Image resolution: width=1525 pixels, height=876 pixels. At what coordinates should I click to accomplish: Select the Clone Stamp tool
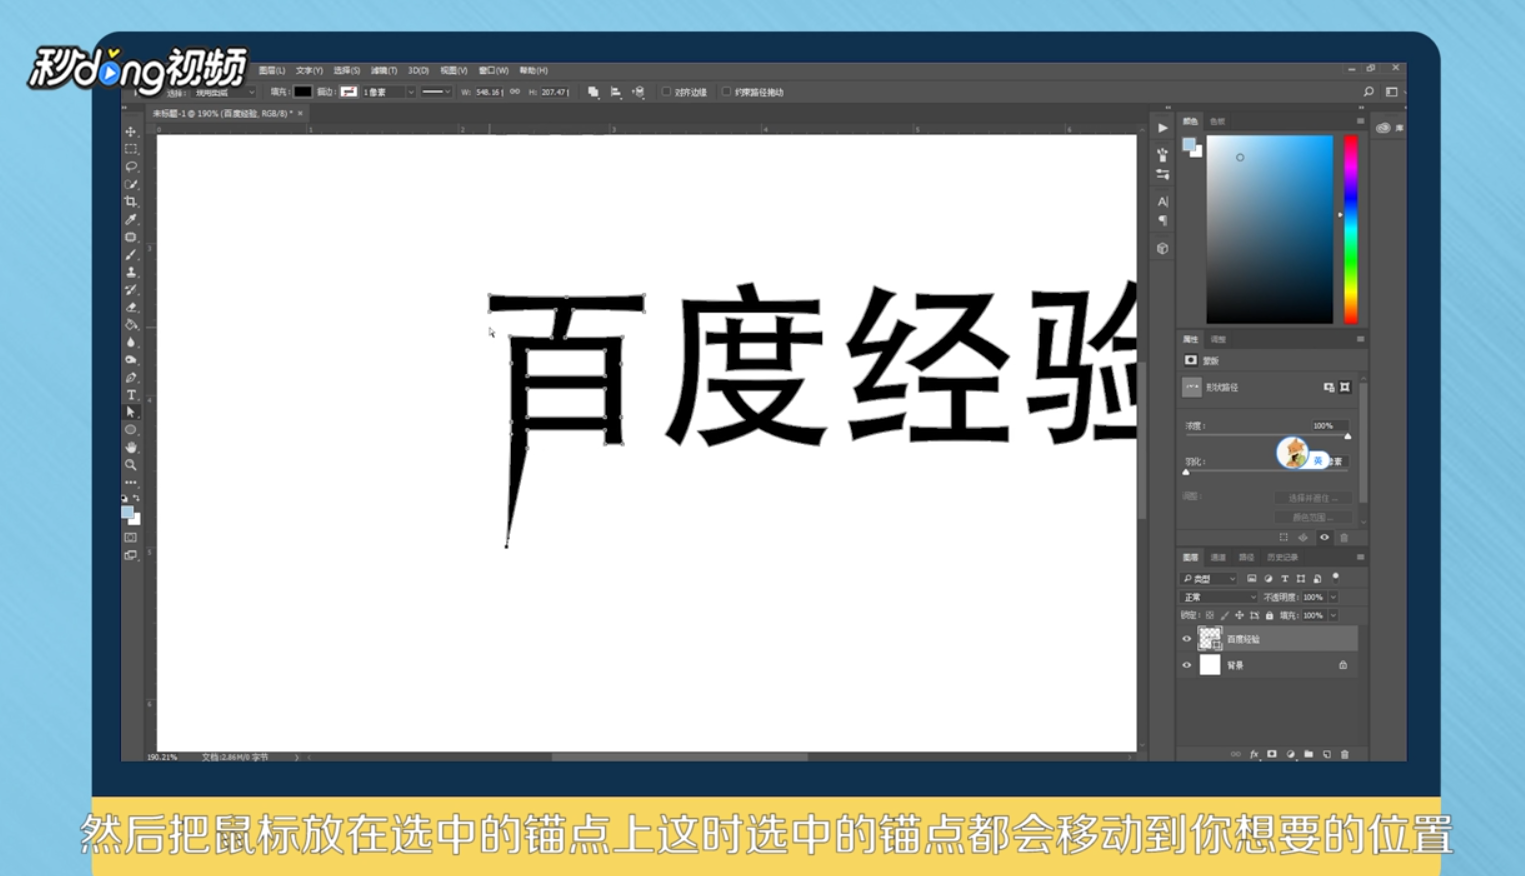(131, 272)
